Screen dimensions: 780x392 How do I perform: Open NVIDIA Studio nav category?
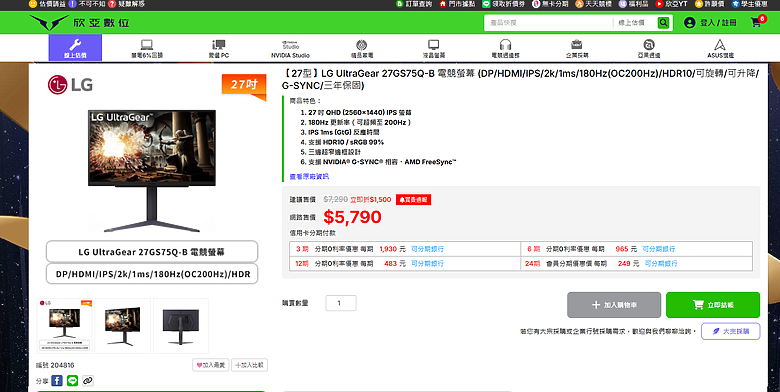pyautogui.click(x=290, y=49)
